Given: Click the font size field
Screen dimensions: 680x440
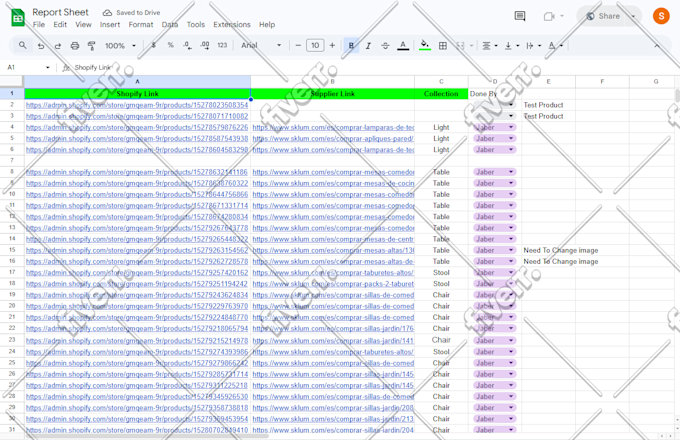Looking at the screenshot, I should pos(315,45).
